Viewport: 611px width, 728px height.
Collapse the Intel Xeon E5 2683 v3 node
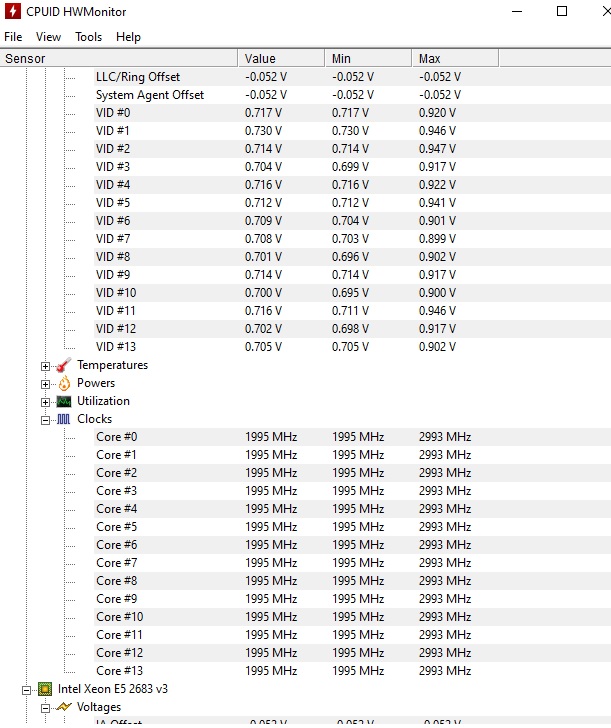click(26, 690)
